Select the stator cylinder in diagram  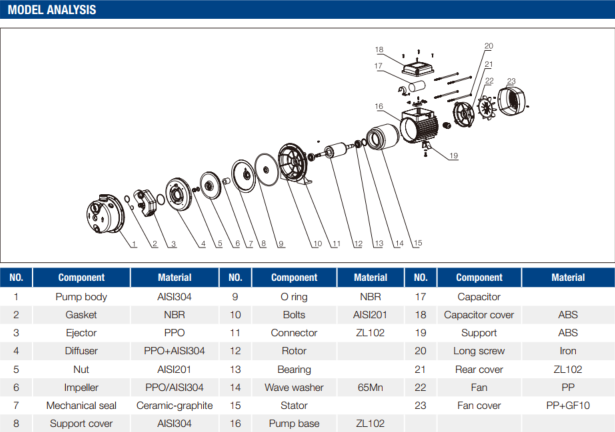click(381, 138)
